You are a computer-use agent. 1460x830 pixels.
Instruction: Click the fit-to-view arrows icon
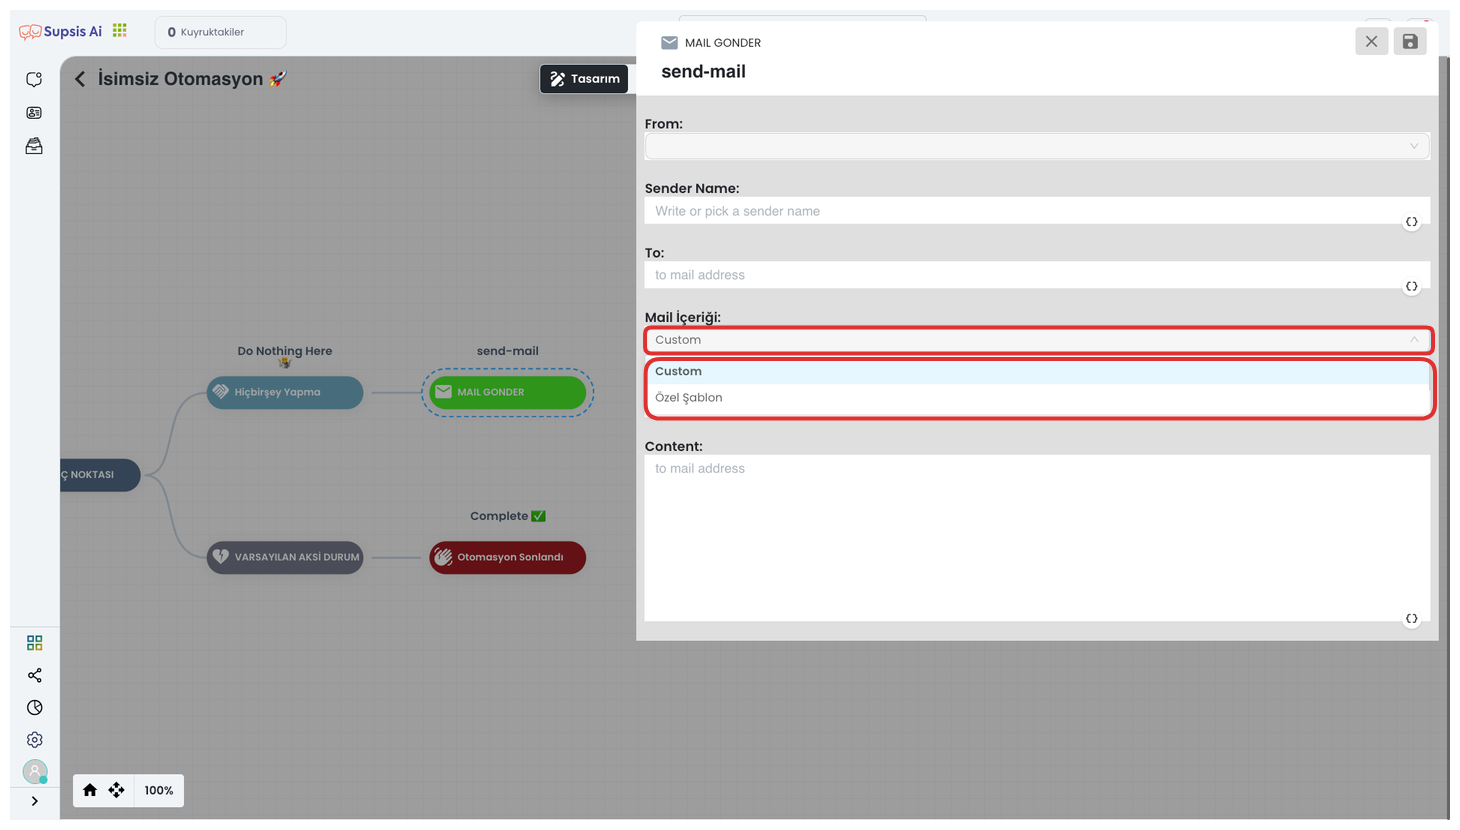click(116, 790)
